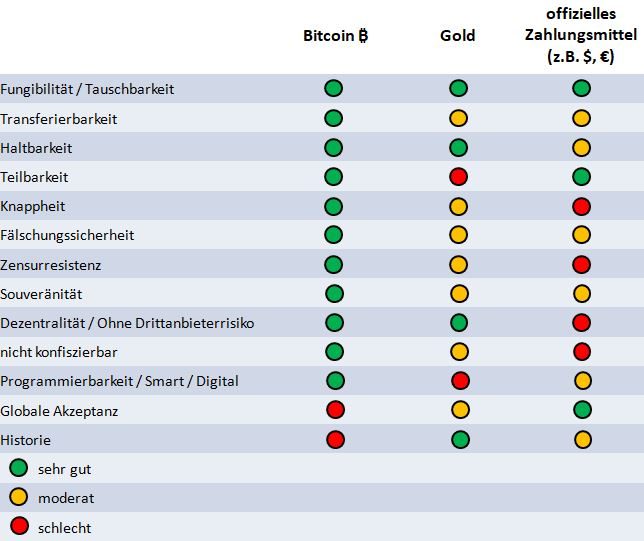Click Zahlungsmittel's green dot for Globale Akzeptanz
This screenshot has height=541, width=644.
(x=582, y=409)
